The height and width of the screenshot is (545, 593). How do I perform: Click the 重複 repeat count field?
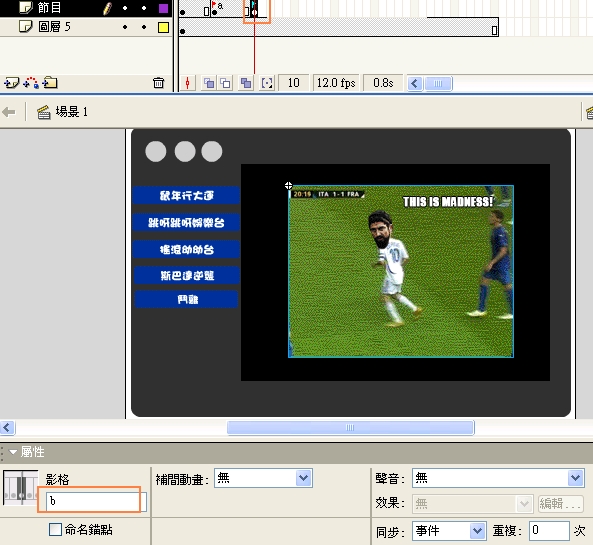tap(549, 531)
